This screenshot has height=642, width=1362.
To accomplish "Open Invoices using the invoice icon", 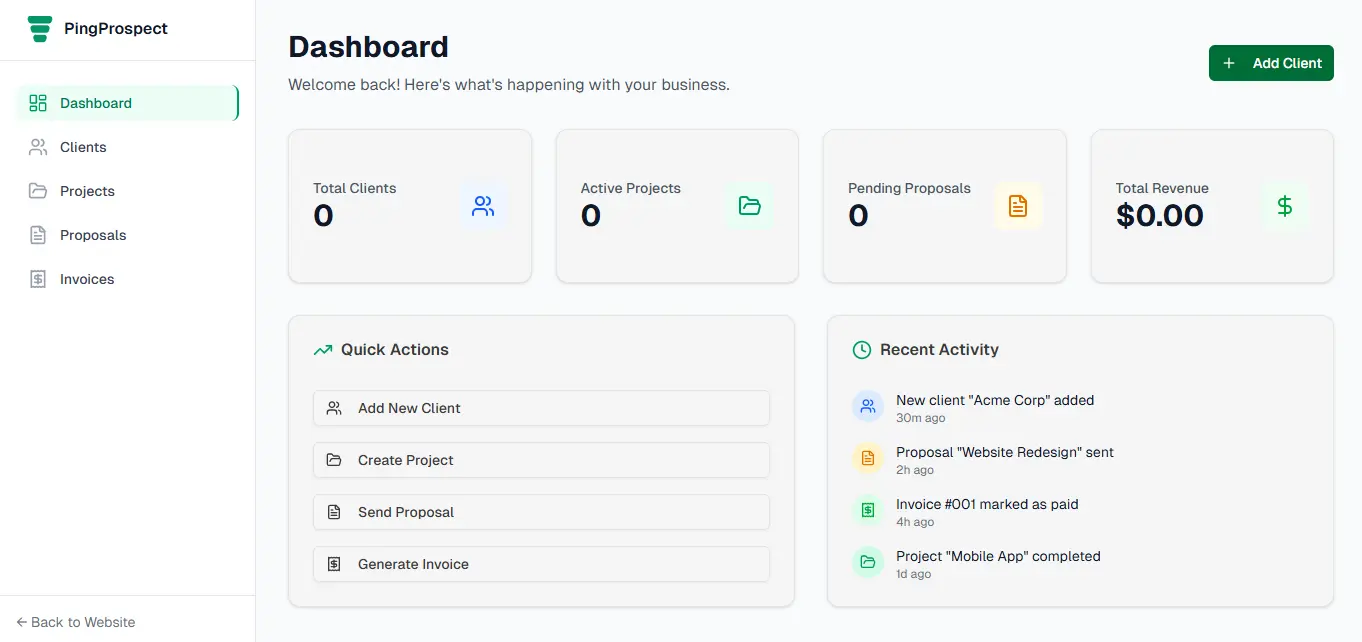I will point(38,278).
